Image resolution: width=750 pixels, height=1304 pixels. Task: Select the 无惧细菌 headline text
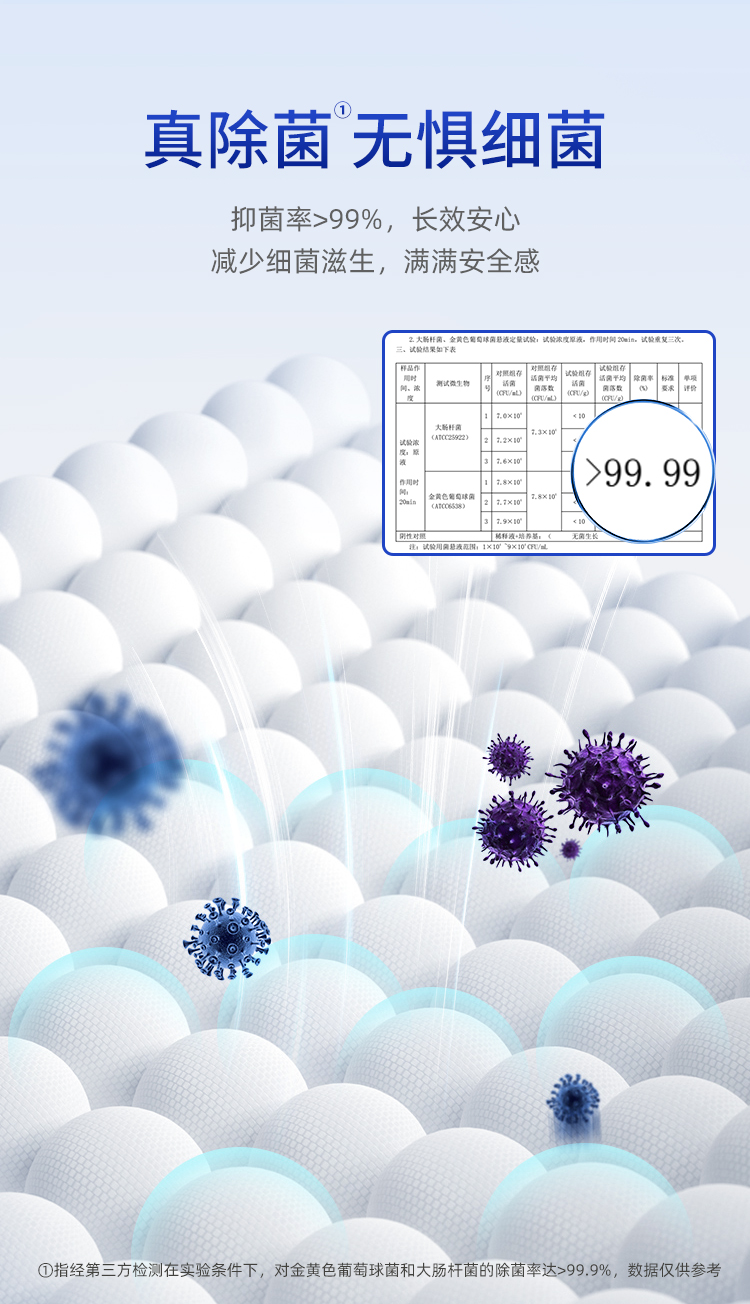click(479, 141)
